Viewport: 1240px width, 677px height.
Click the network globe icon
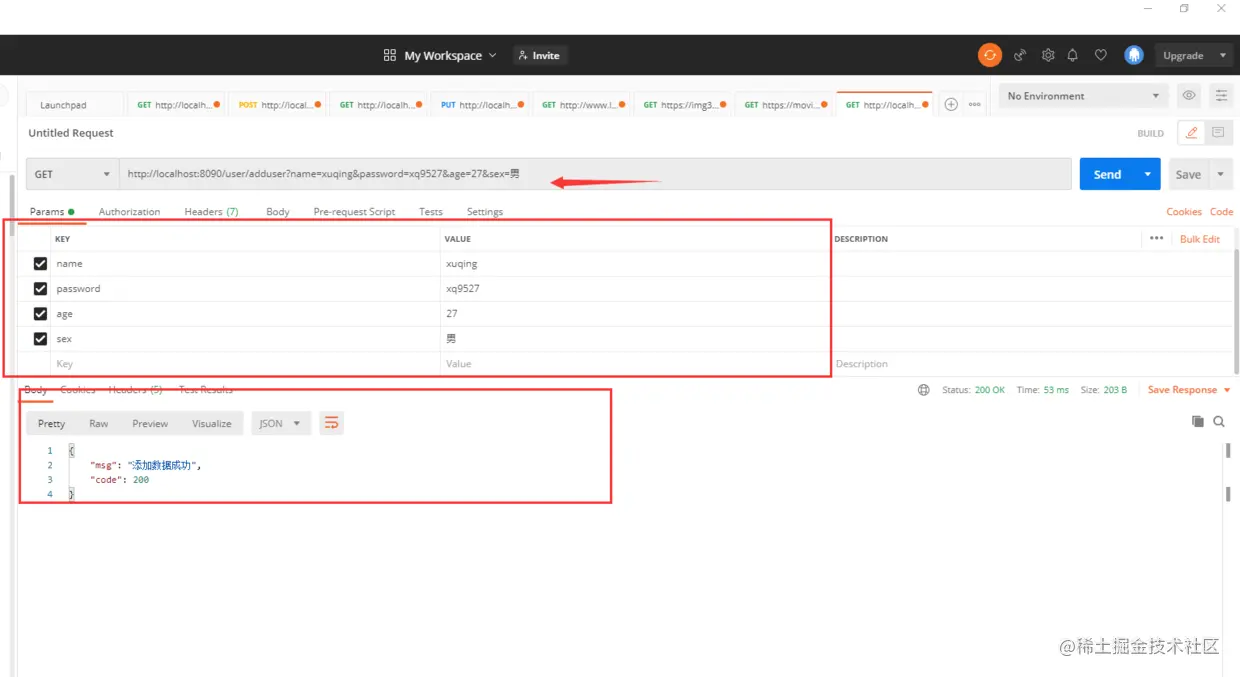pos(923,390)
